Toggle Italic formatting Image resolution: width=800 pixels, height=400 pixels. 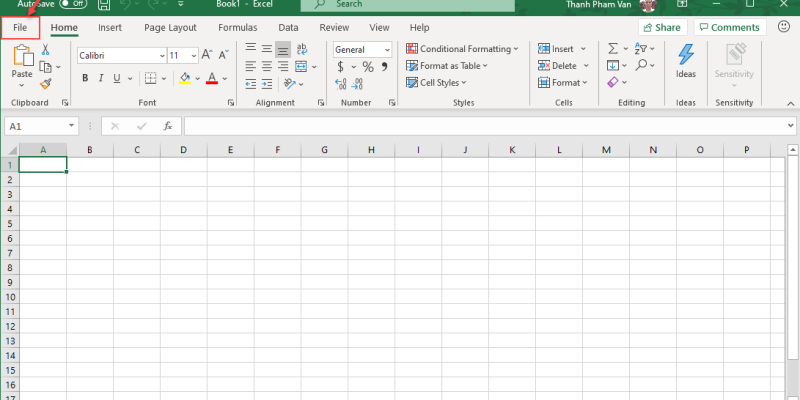[102, 78]
